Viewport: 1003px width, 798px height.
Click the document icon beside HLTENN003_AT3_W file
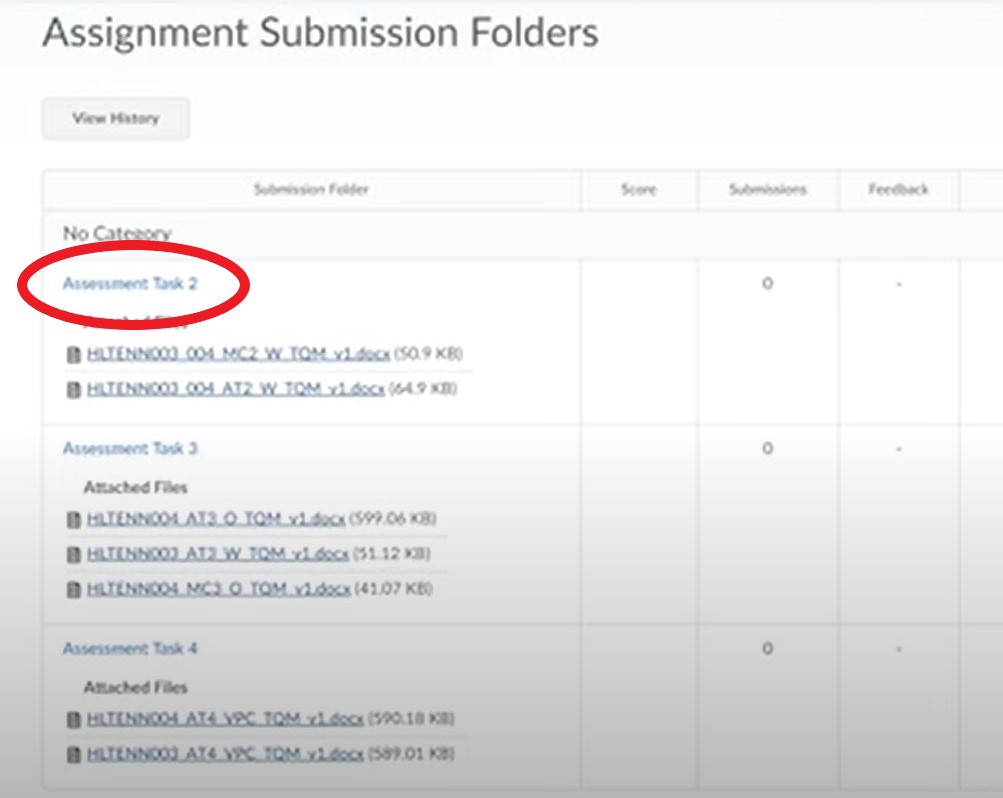72,553
